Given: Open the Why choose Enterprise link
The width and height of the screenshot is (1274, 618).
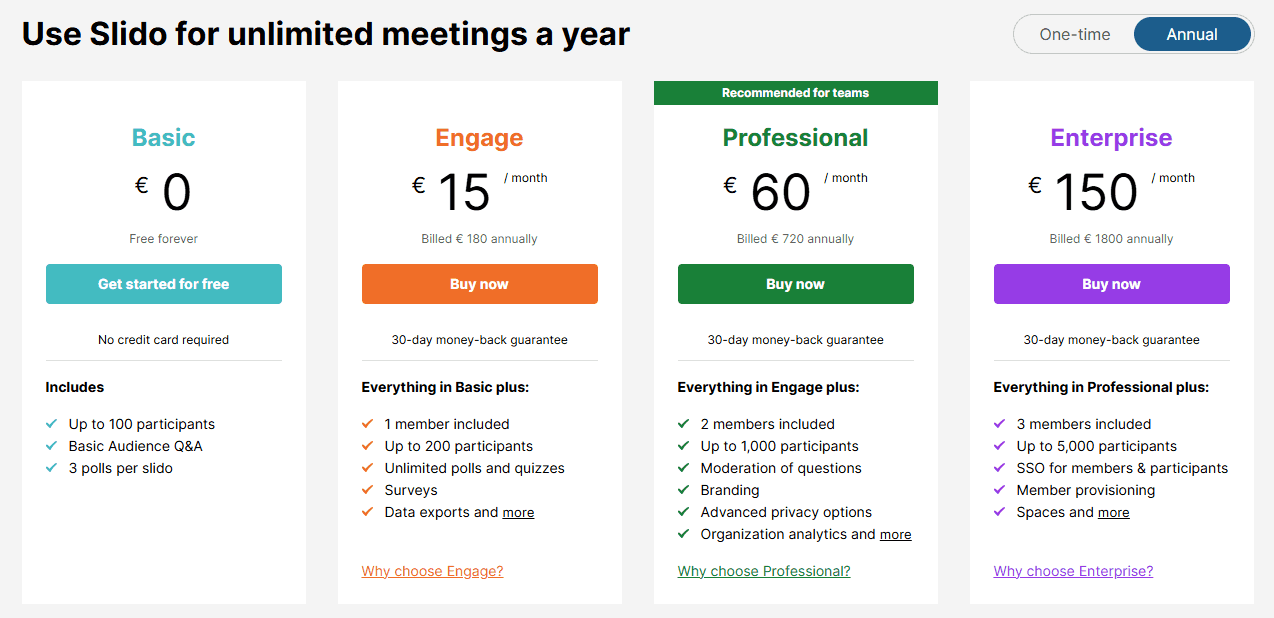Looking at the screenshot, I should coord(1073,571).
